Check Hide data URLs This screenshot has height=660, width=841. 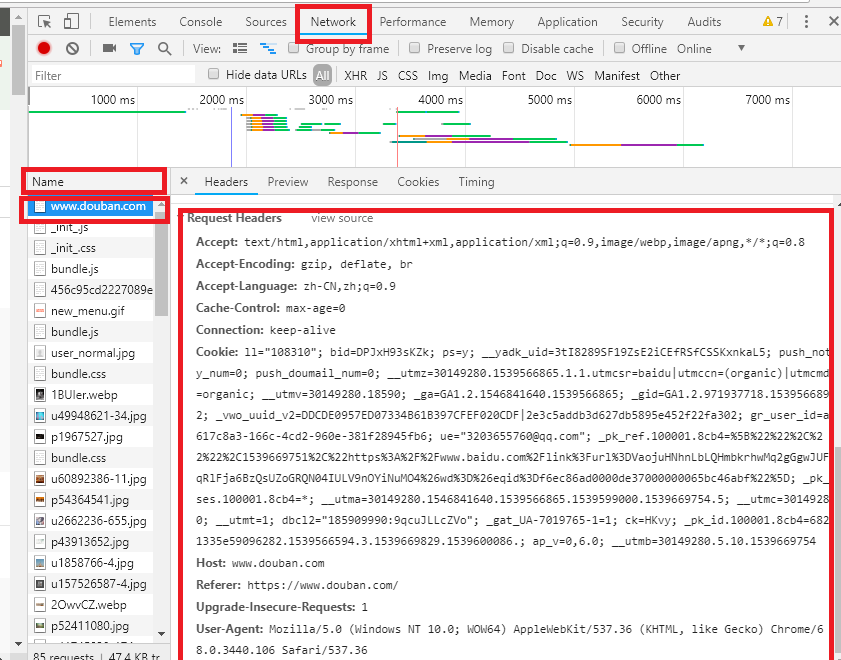click(x=213, y=74)
